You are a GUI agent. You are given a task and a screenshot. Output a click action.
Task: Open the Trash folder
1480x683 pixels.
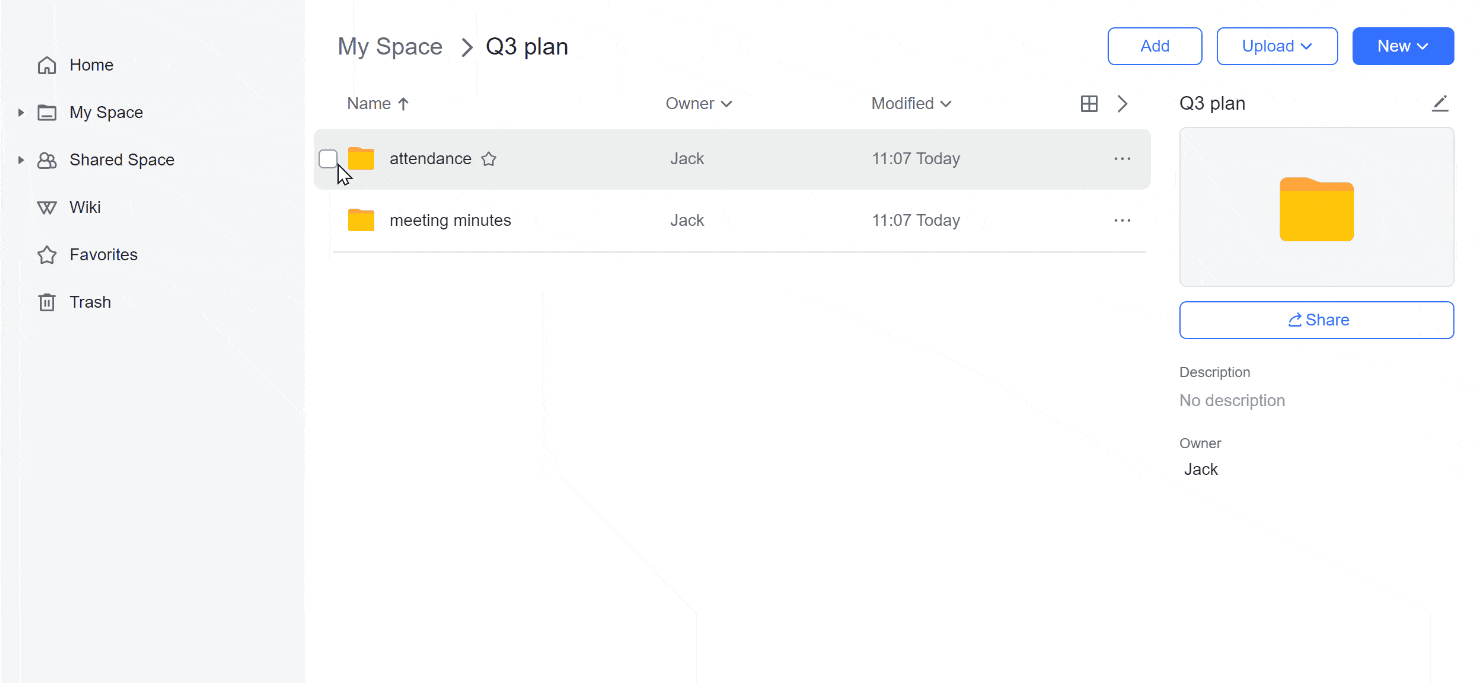[x=89, y=302]
